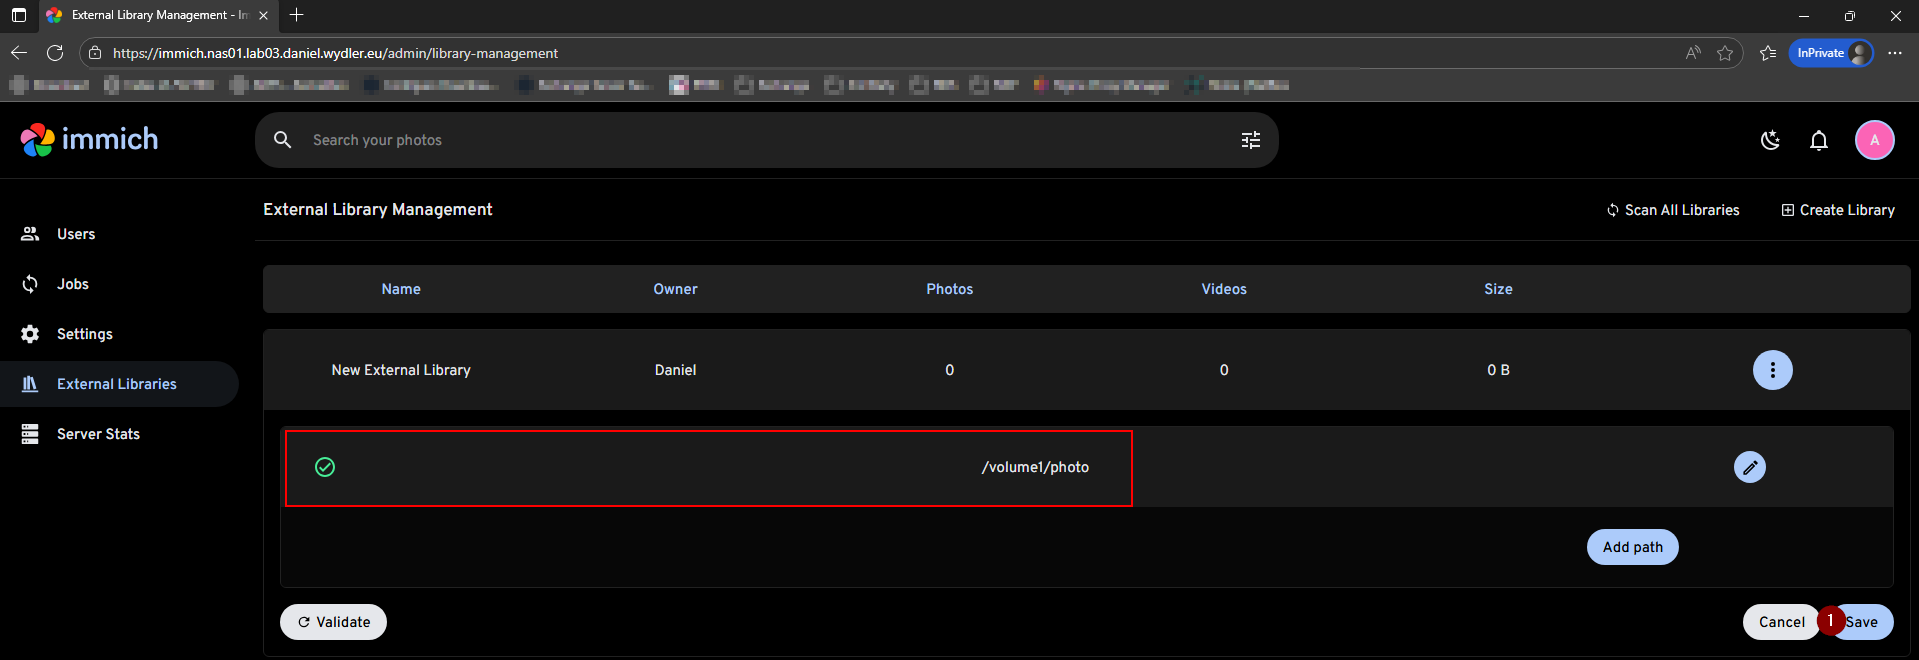
Task: Open New External Library three-dot menu
Action: [x=1772, y=370]
